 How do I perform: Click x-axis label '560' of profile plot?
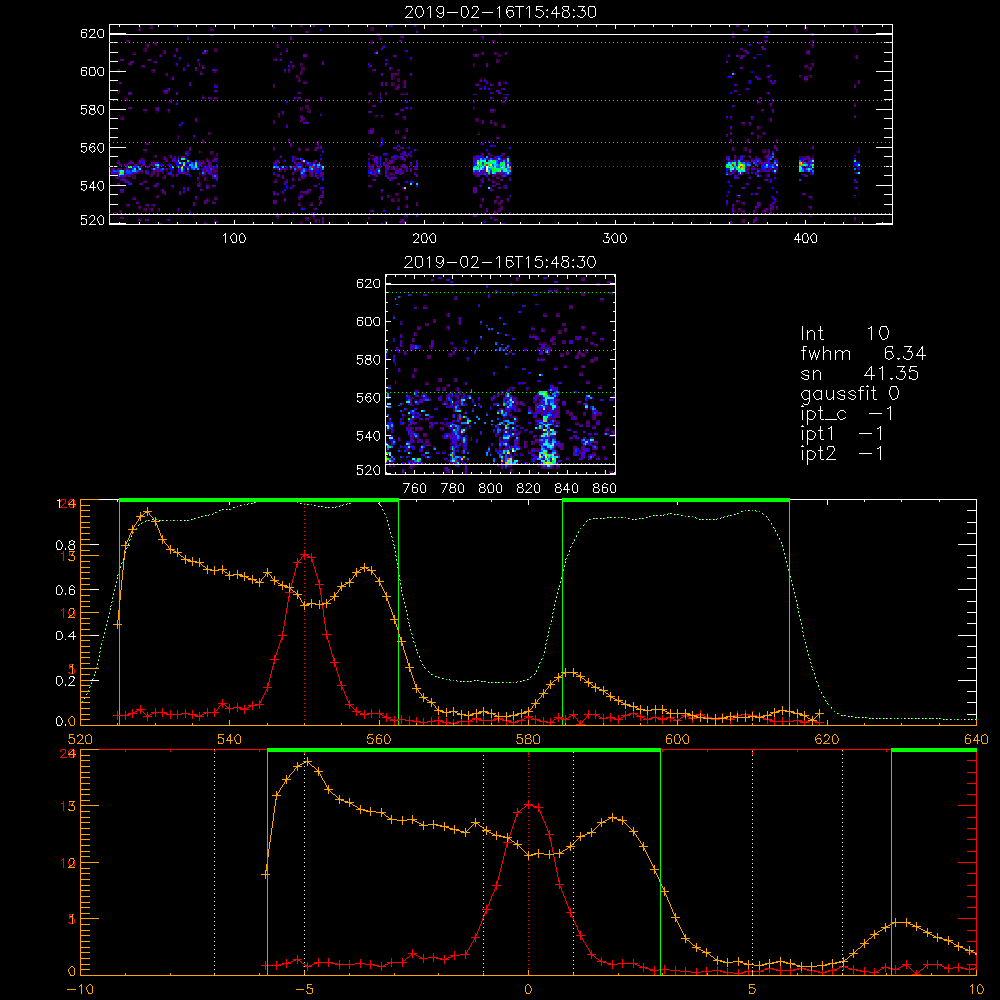[x=379, y=739]
